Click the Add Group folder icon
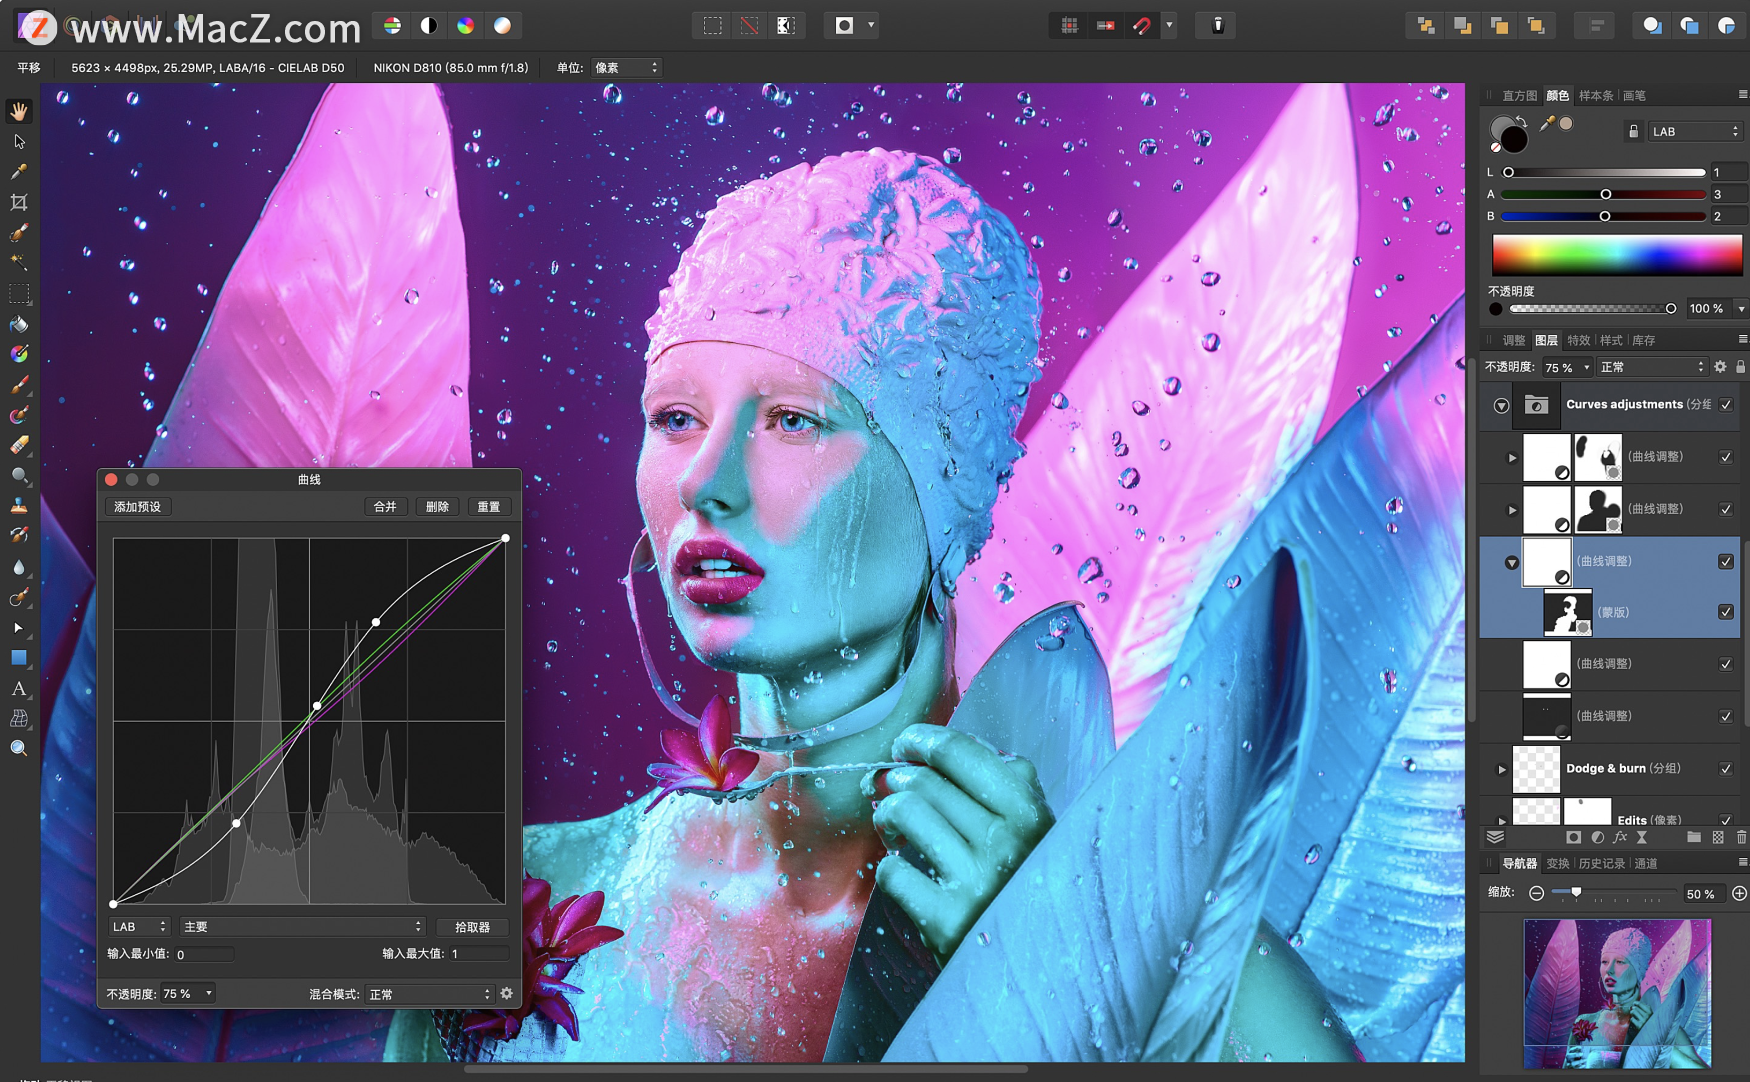Viewport: 1750px width, 1082px height. click(1693, 838)
